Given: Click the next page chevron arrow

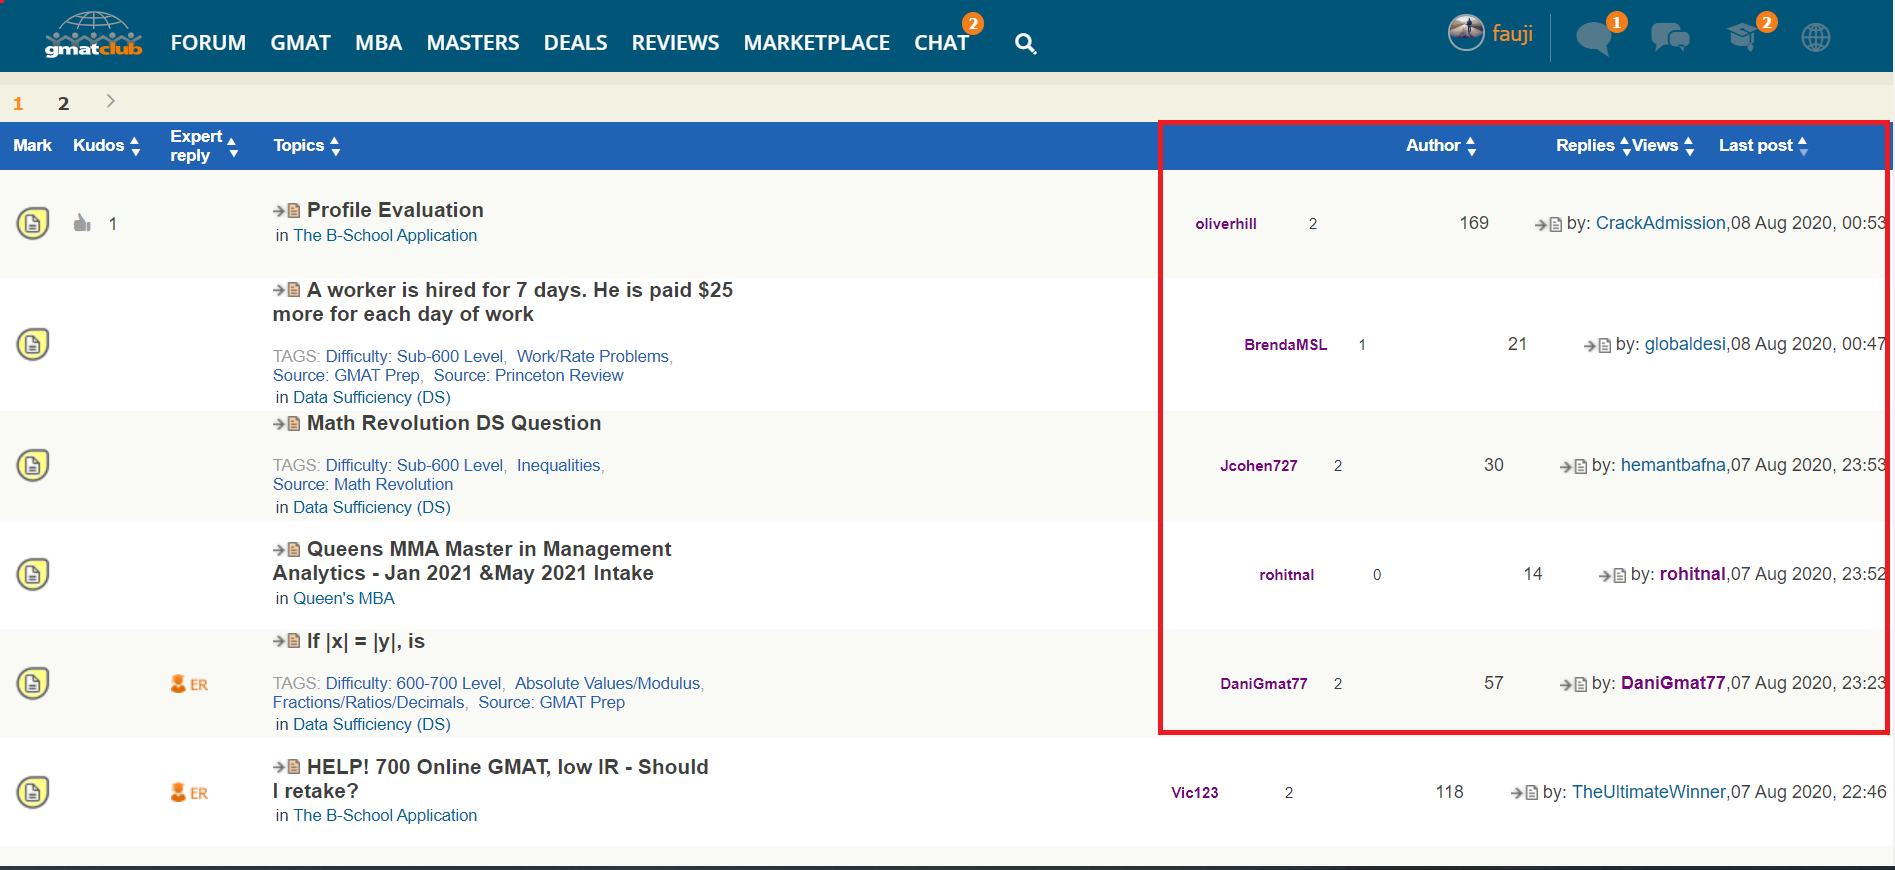Looking at the screenshot, I should click(110, 101).
